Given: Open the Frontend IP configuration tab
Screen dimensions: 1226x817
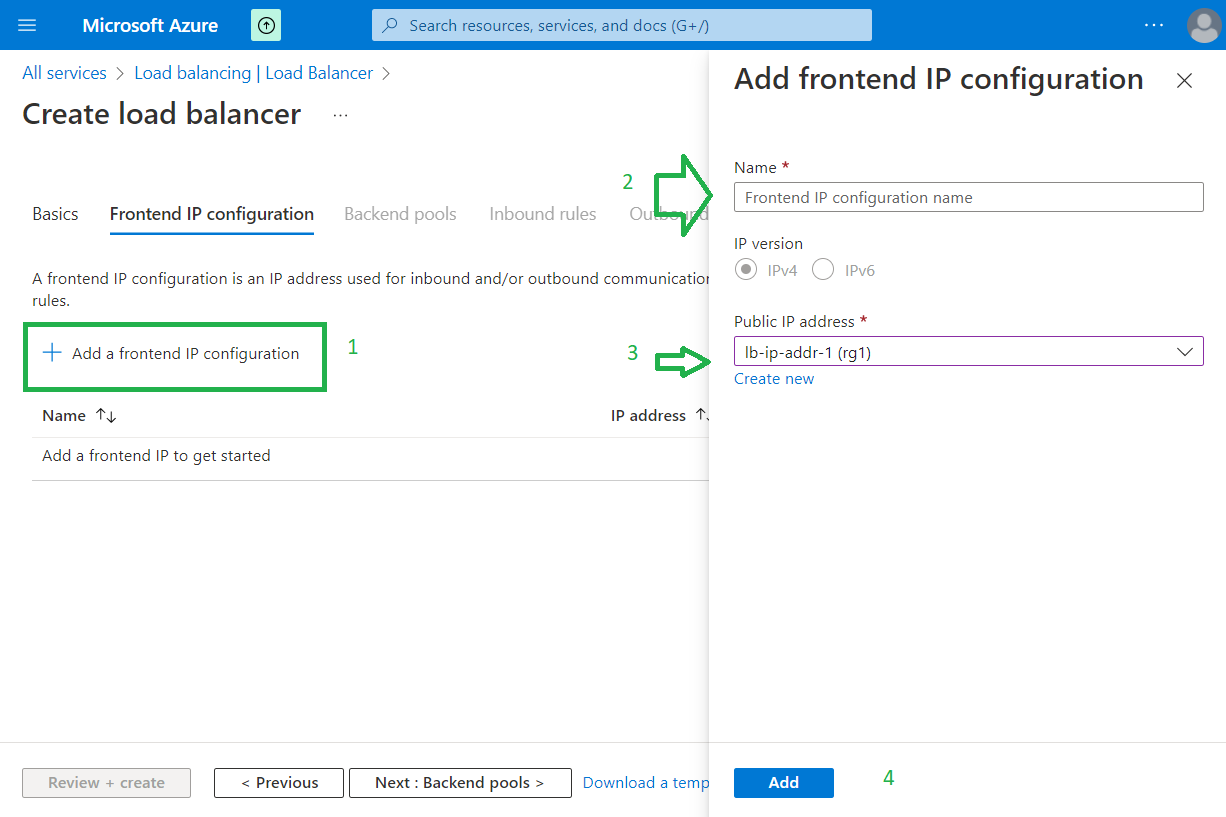Looking at the screenshot, I should [x=212, y=214].
